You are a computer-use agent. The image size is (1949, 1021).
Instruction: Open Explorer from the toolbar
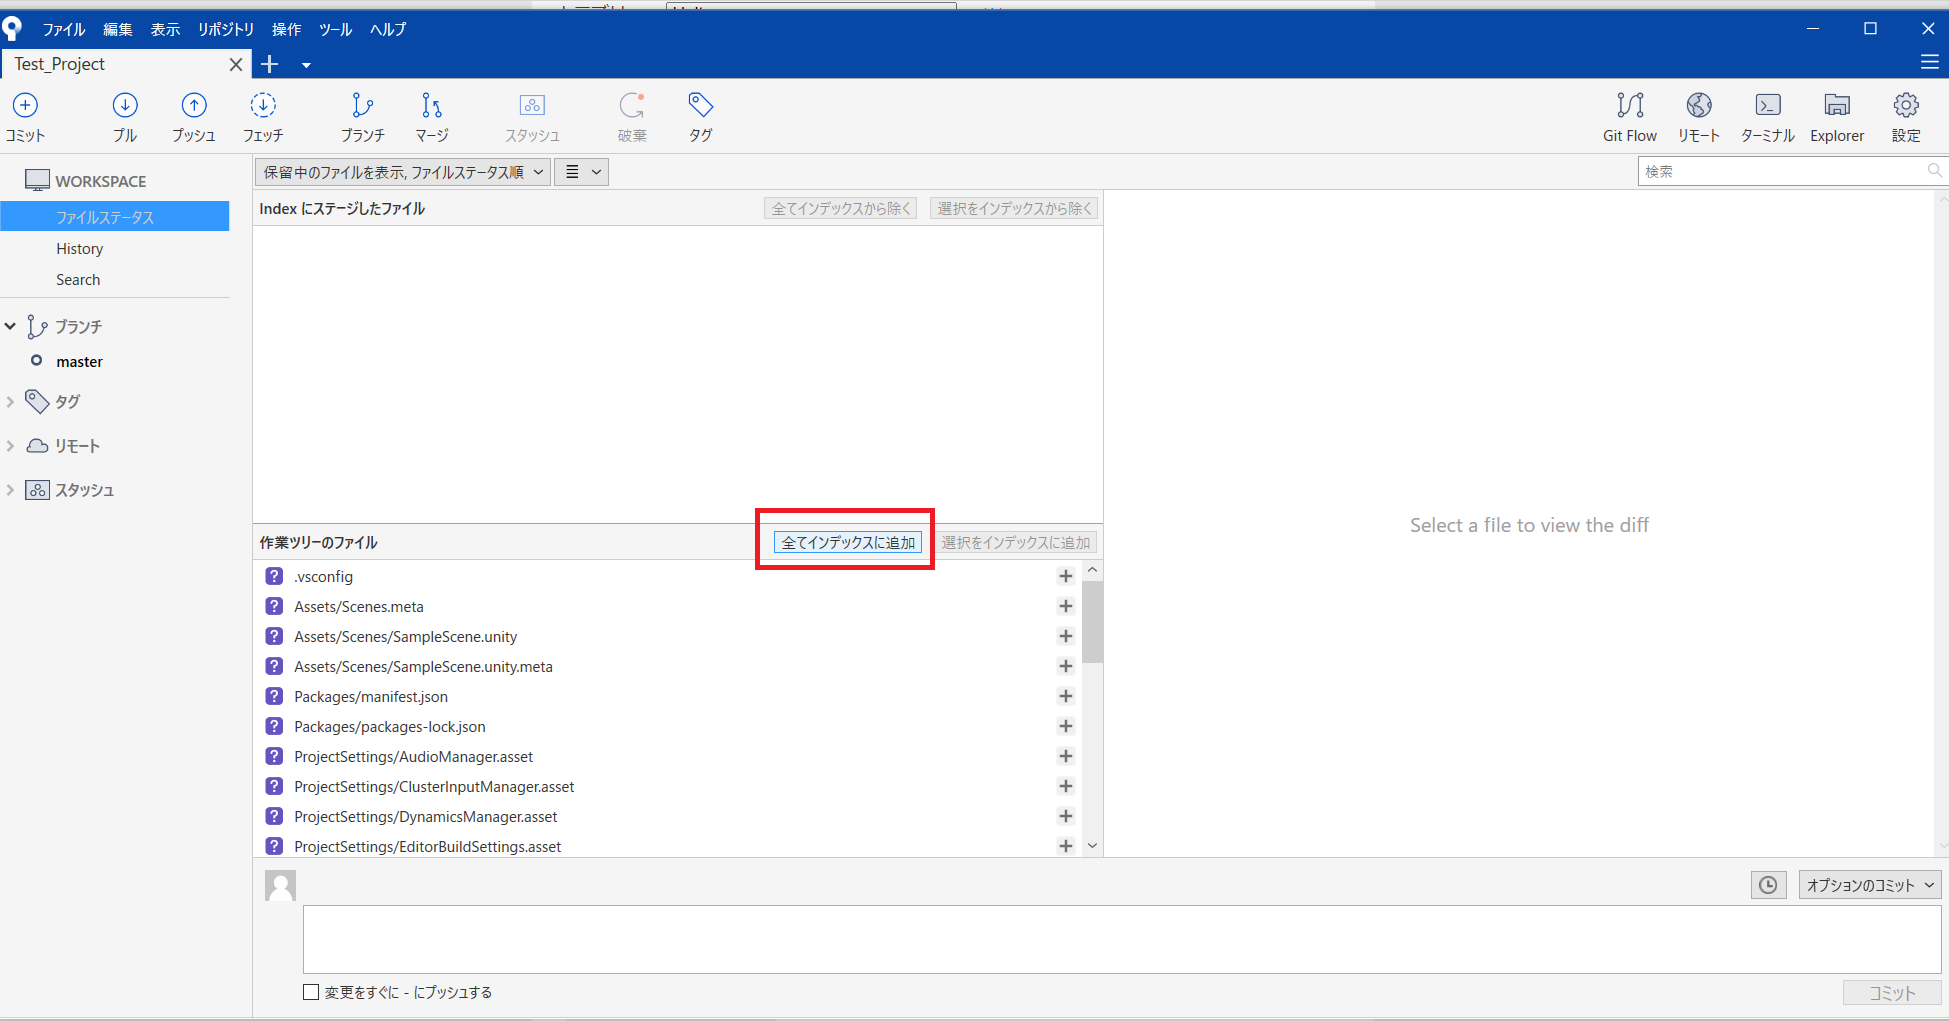click(x=1837, y=116)
